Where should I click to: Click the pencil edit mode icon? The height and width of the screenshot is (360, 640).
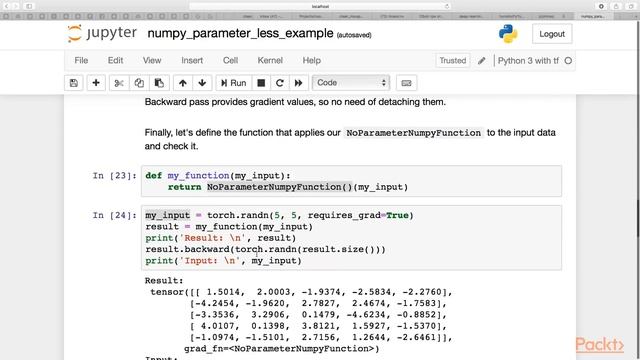482,61
